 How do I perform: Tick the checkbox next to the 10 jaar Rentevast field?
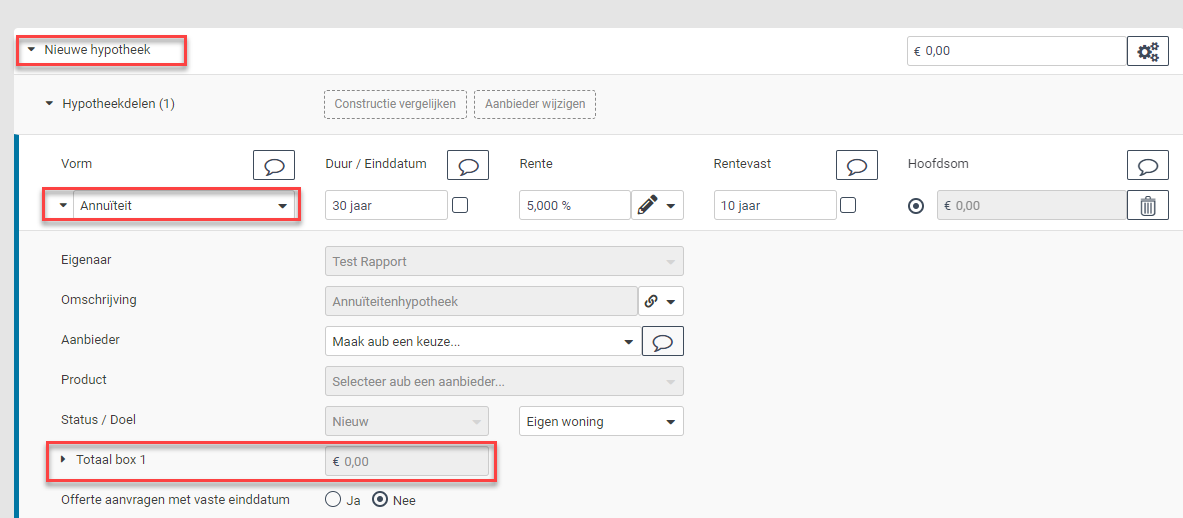click(x=848, y=205)
